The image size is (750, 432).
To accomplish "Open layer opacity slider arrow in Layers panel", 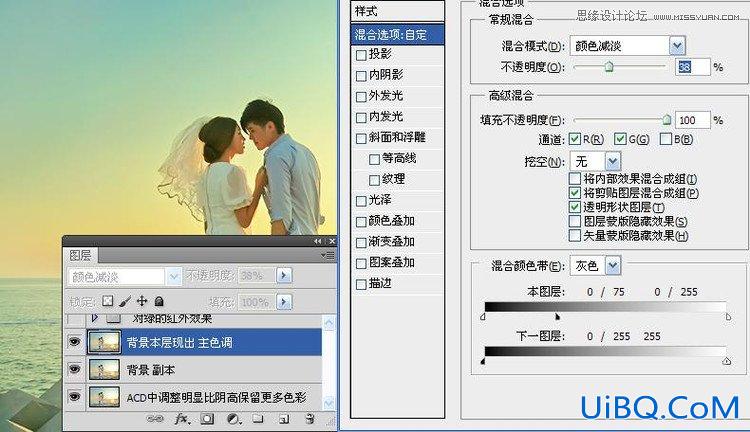I will (x=284, y=276).
